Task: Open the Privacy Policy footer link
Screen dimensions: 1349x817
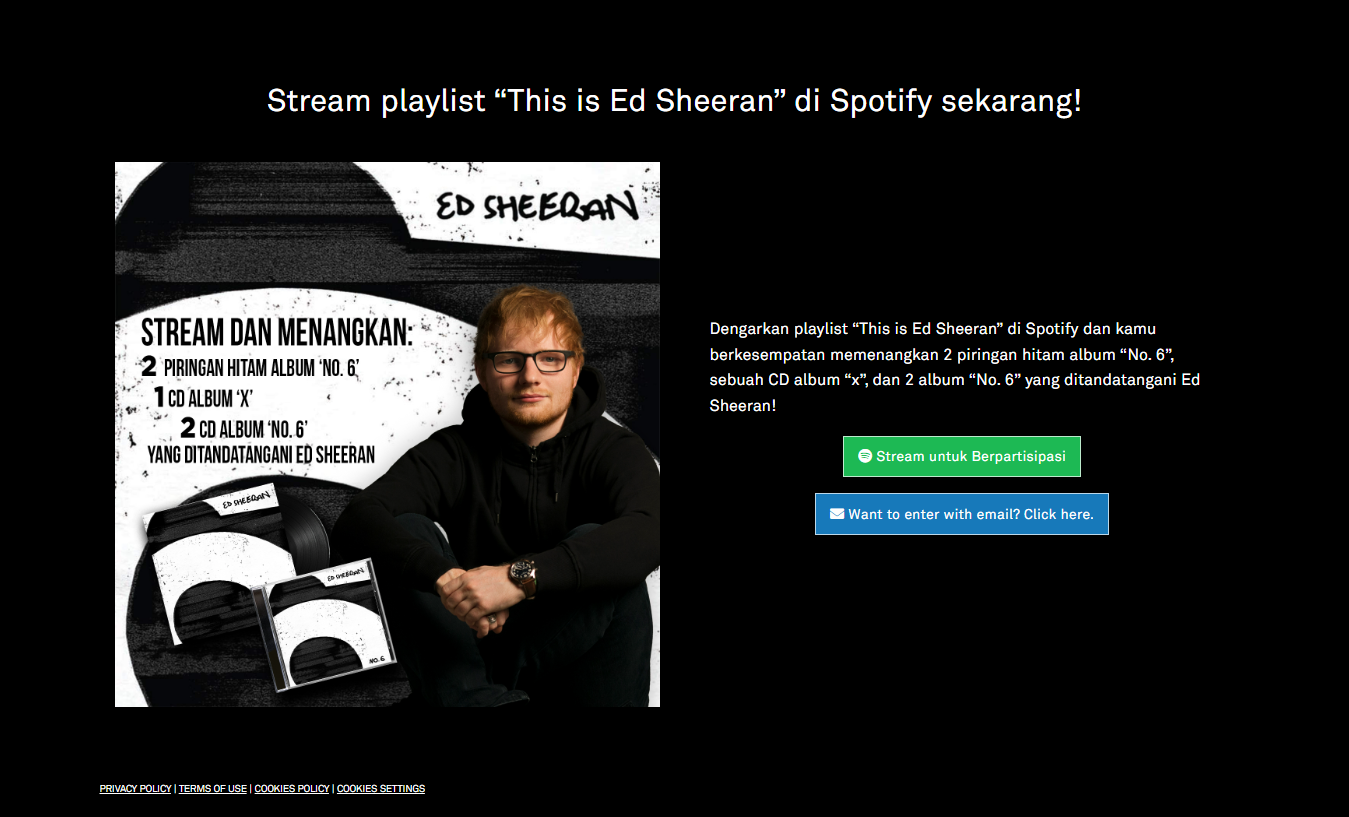Action: click(135, 789)
